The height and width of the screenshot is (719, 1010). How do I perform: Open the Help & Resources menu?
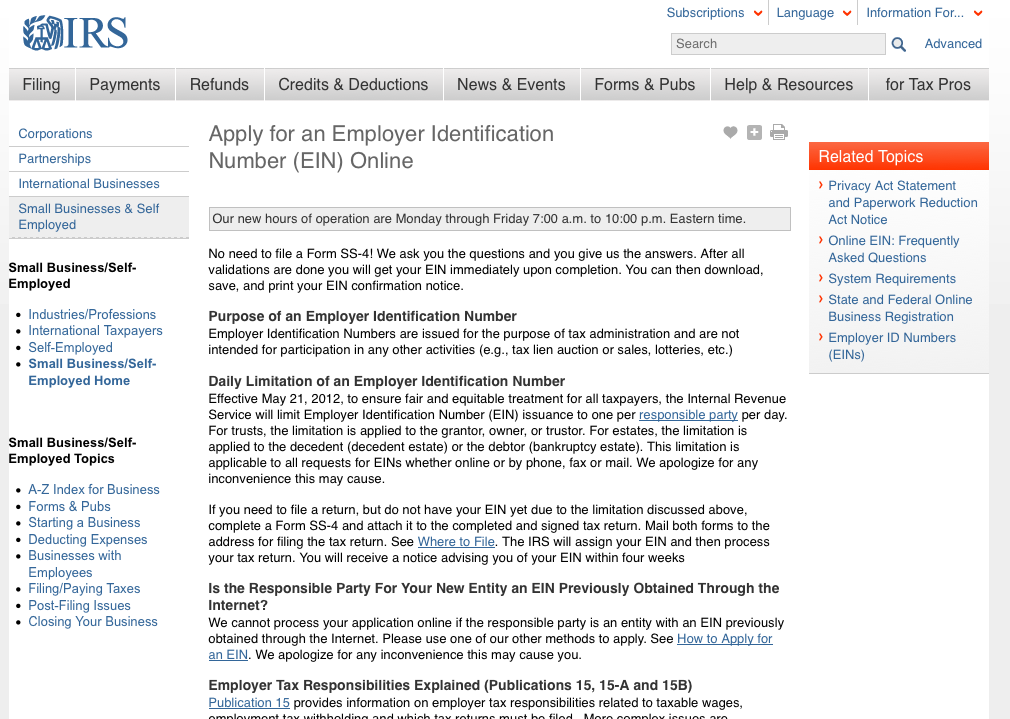pyautogui.click(x=789, y=85)
